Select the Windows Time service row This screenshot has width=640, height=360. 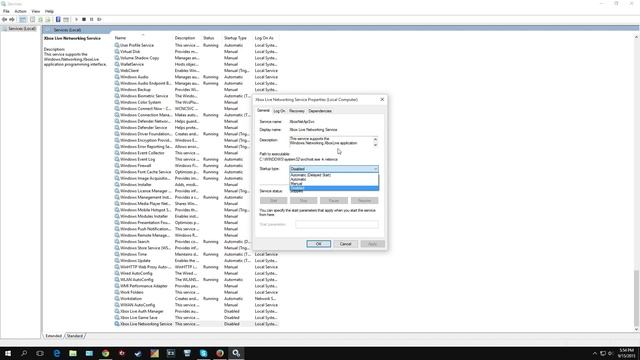(x=196, y=254)
